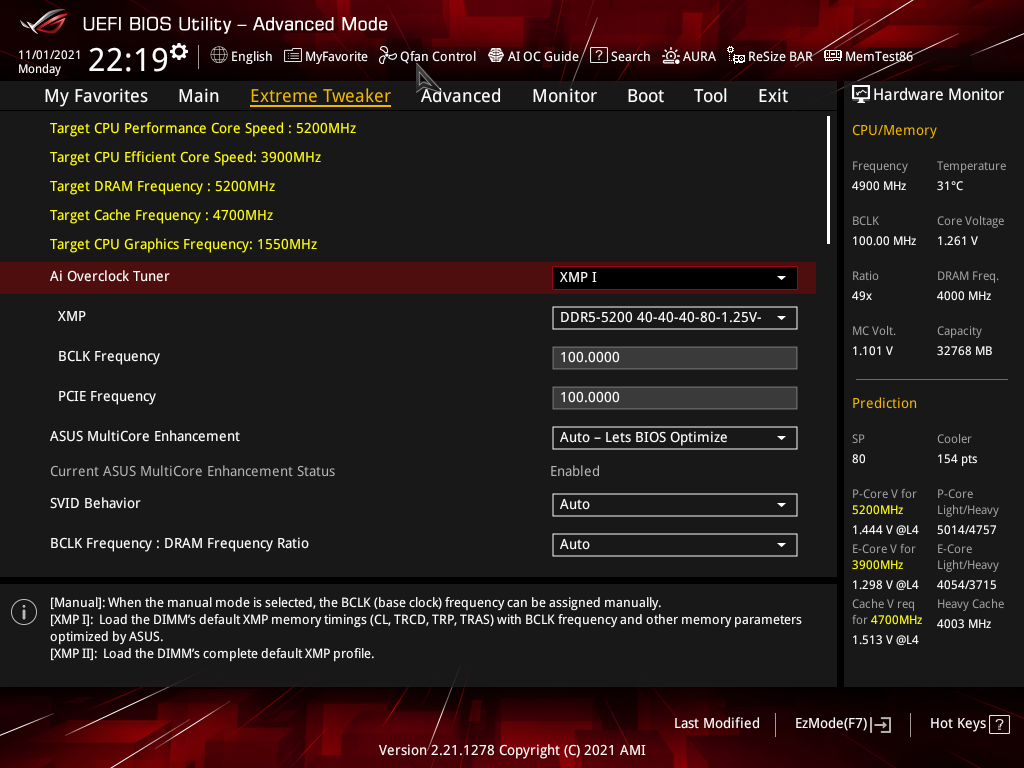Viewport: 1024px width, 768px height.
Task: Click the SVID Behavior label
Action: pyautogui.click(x=95, y=504)
